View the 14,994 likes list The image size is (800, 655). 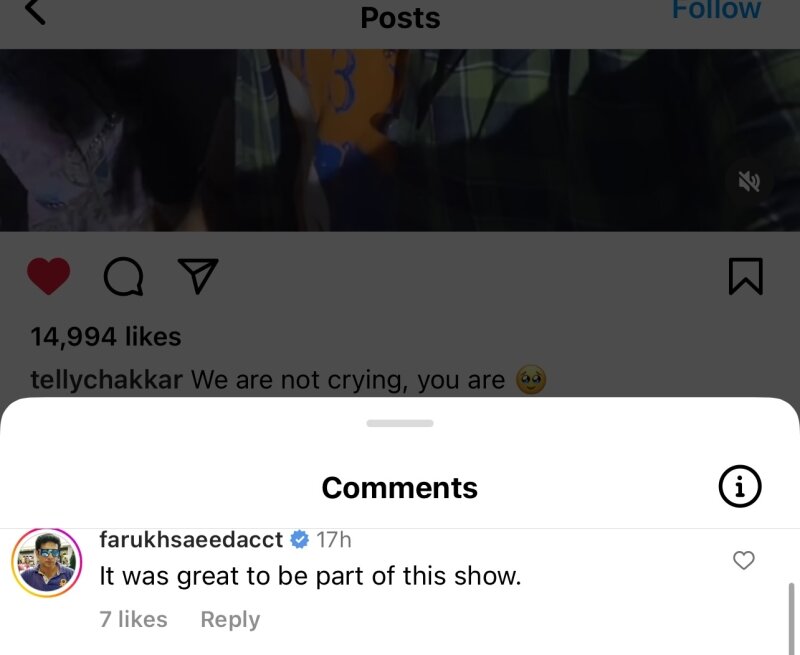coord(106,337)
